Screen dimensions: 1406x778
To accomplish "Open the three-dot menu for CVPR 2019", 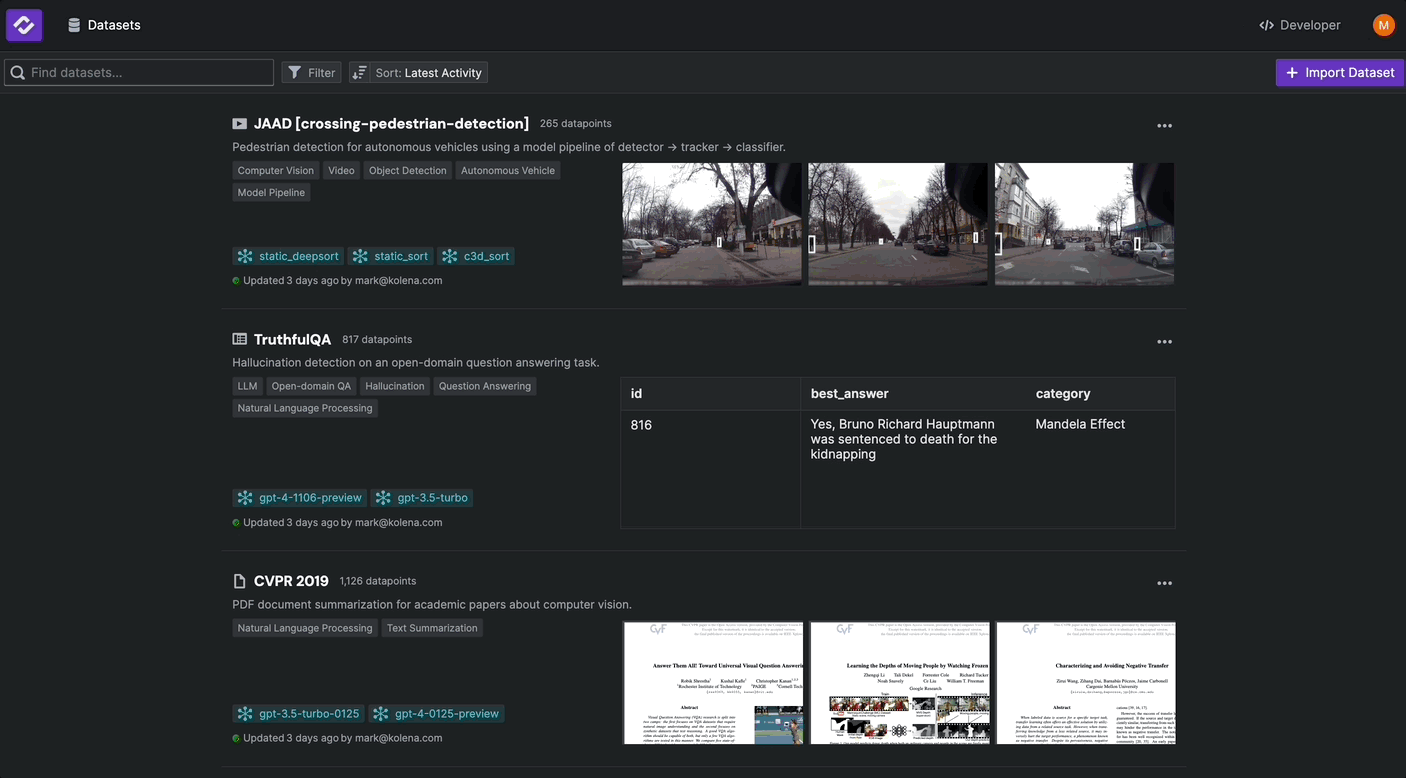I will (x=1164, y=582).
